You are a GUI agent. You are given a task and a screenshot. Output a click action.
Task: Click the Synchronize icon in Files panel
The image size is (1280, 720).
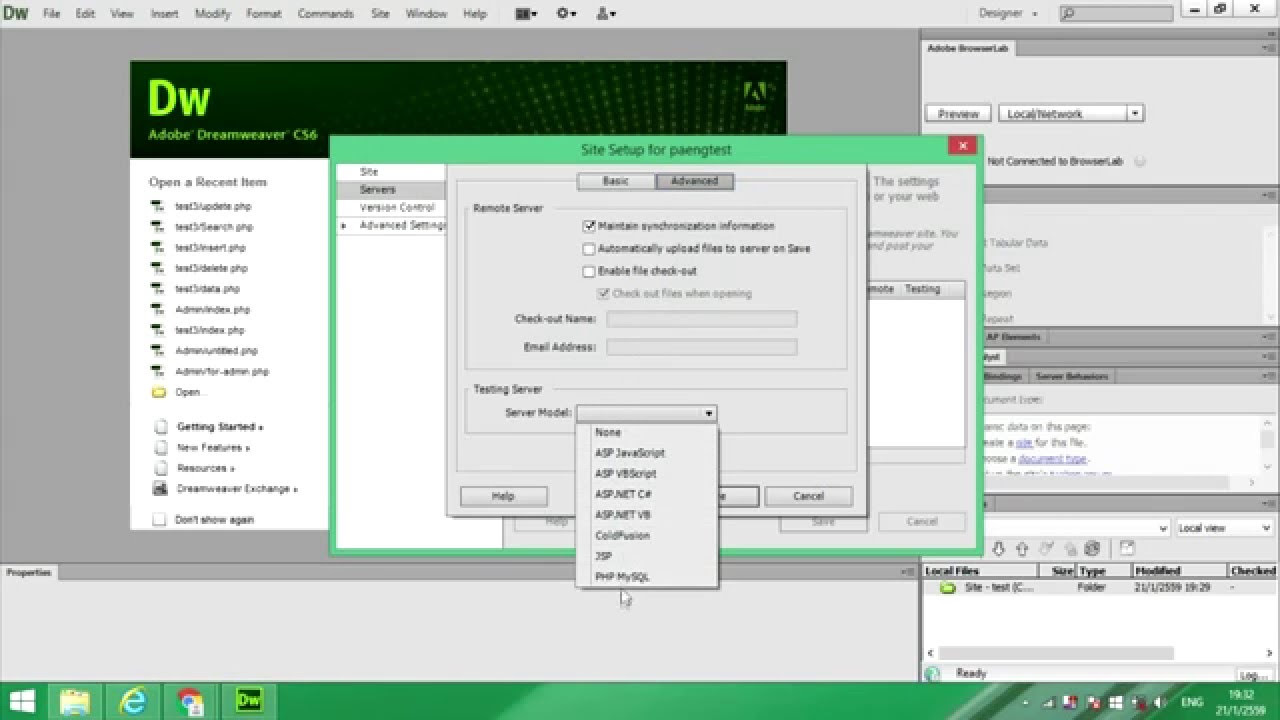1092,549
